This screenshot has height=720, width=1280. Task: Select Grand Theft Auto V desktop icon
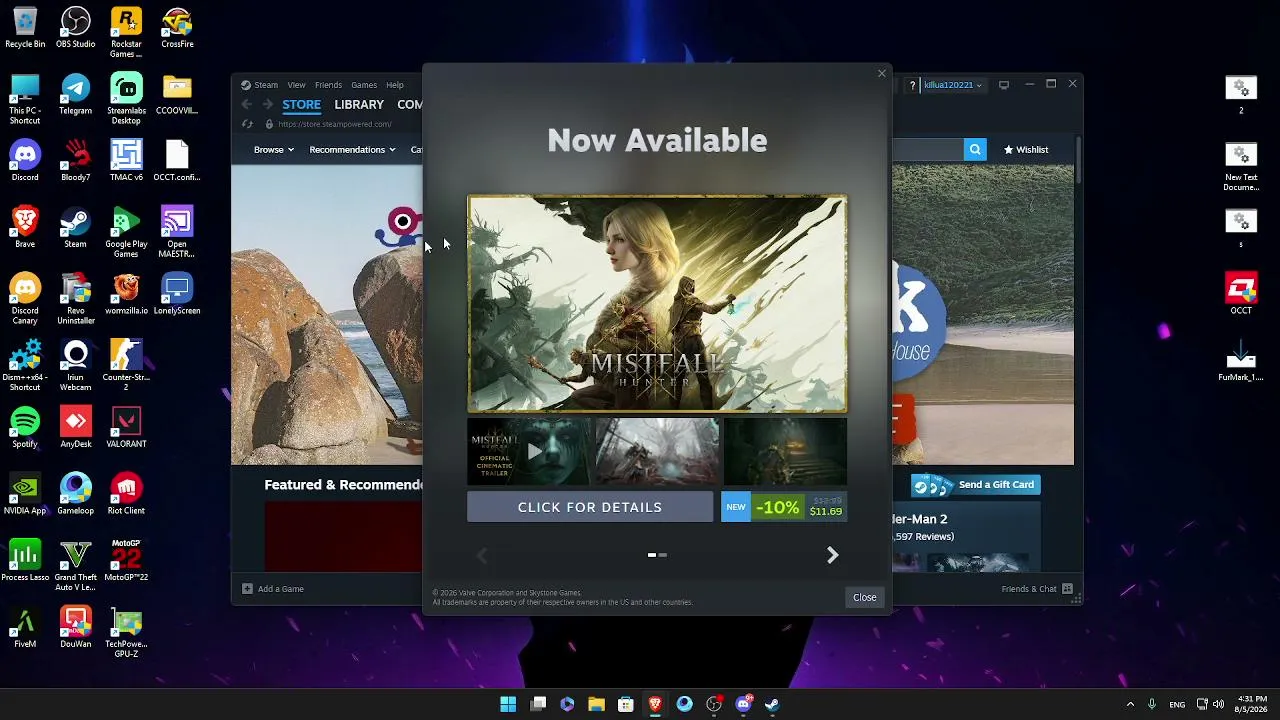76,566
